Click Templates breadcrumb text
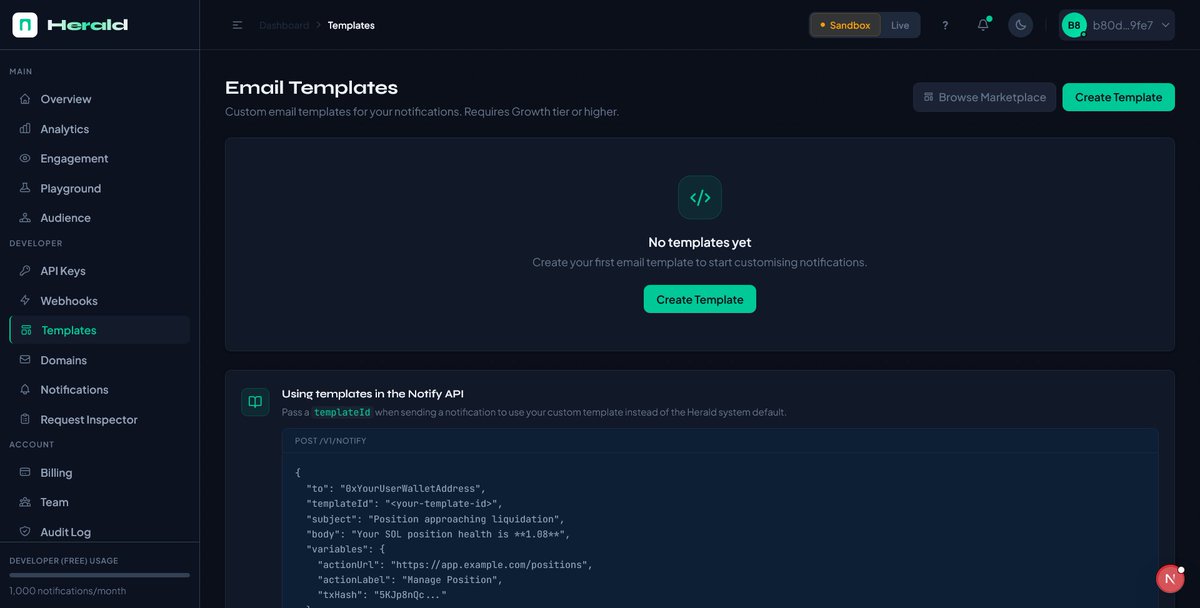This screenshot has width=1200, height=608. pyautogui.click(x=351, y=25)
